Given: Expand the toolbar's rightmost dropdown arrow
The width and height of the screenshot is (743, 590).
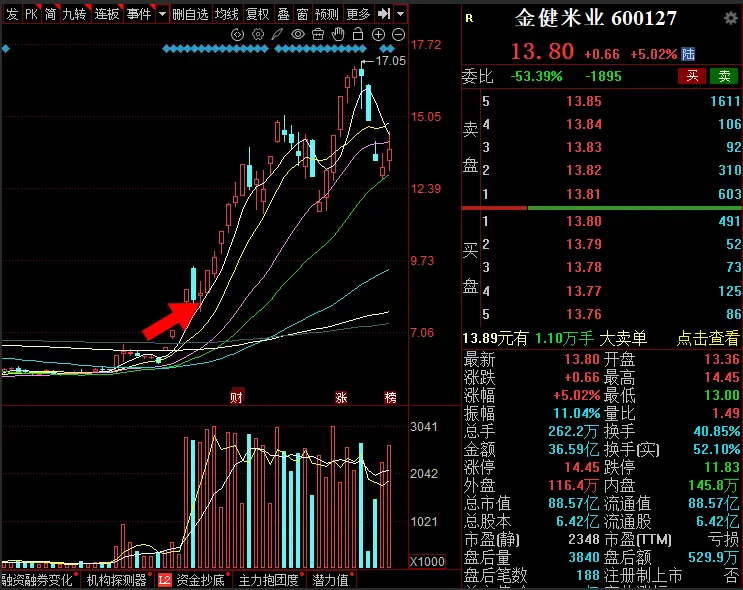Looking at the screenshot, I should [400, 14].
